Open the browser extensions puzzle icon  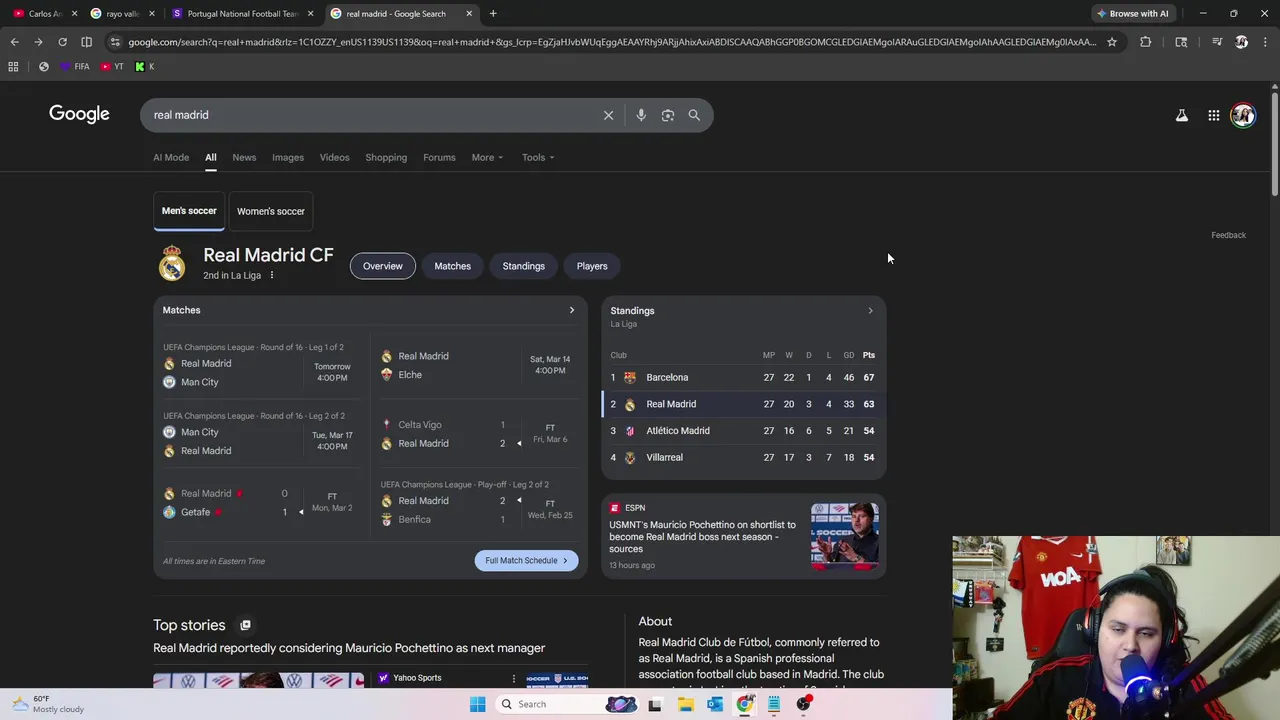coord(1145,42)
